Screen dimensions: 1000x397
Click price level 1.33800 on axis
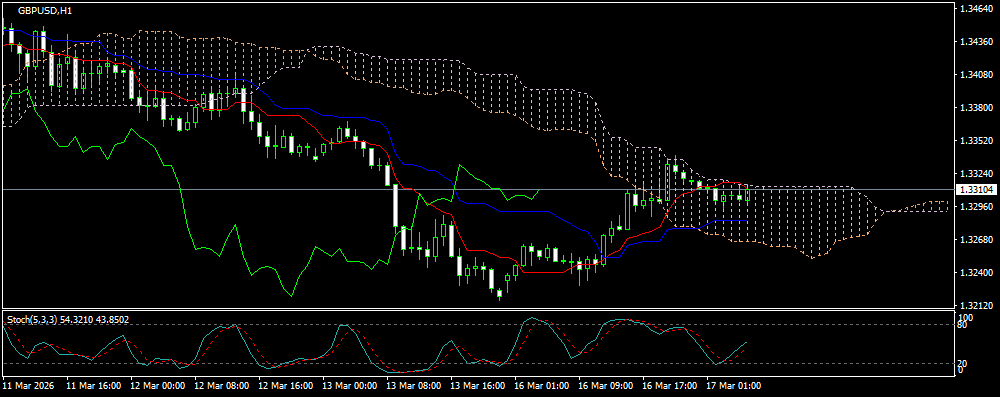tap(976, 108)
